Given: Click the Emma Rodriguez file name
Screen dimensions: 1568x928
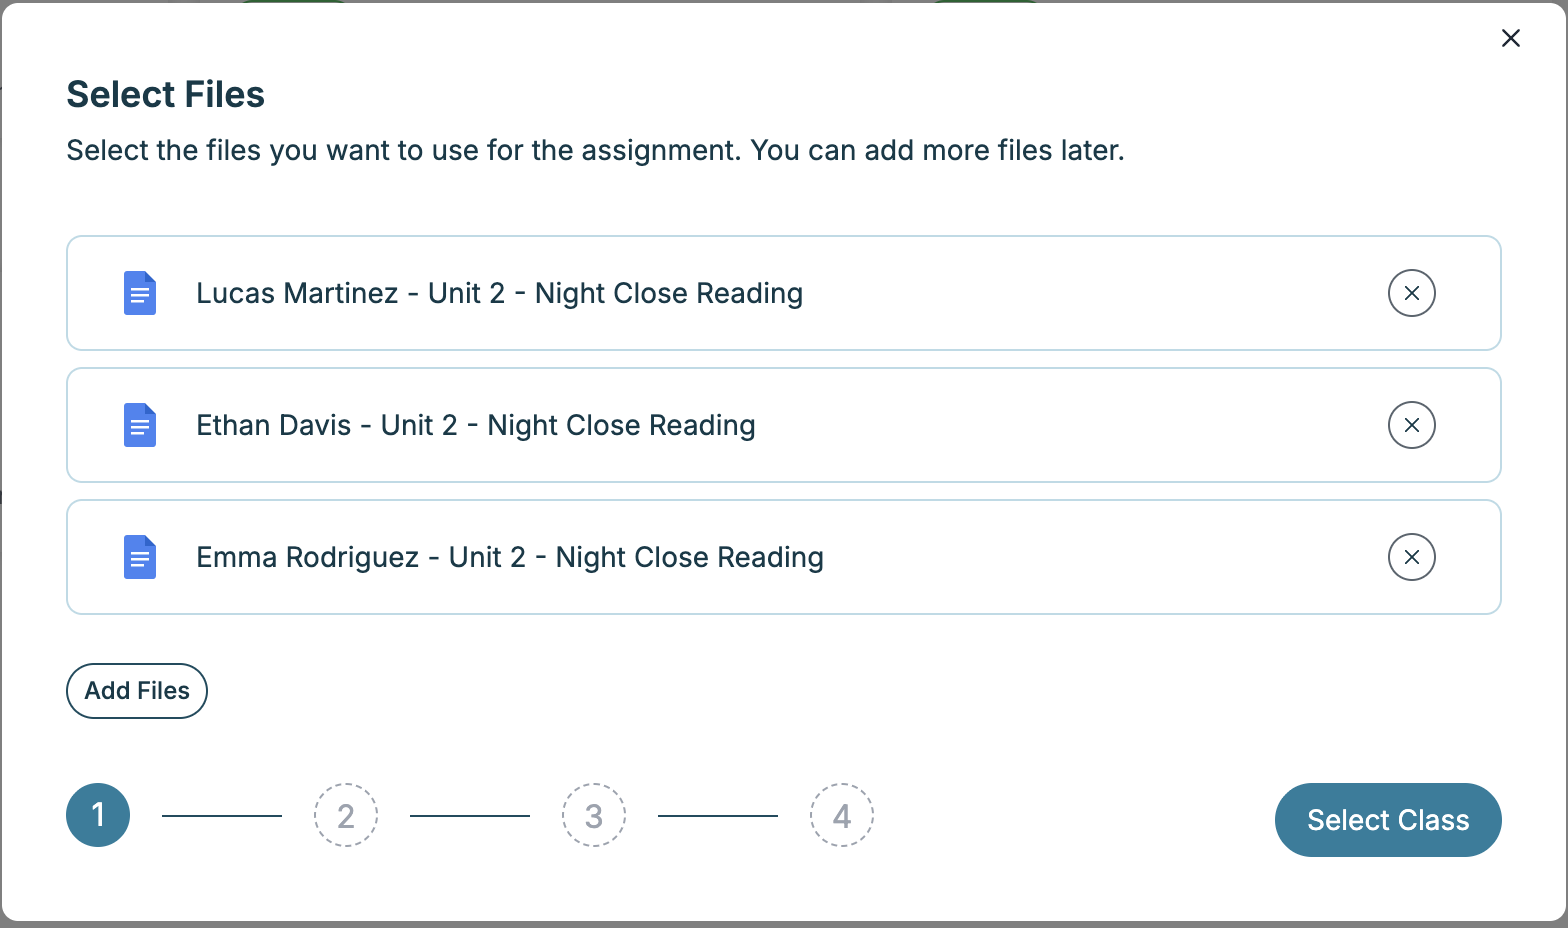Looking at the screenshot, I should (x=509, y=557).
